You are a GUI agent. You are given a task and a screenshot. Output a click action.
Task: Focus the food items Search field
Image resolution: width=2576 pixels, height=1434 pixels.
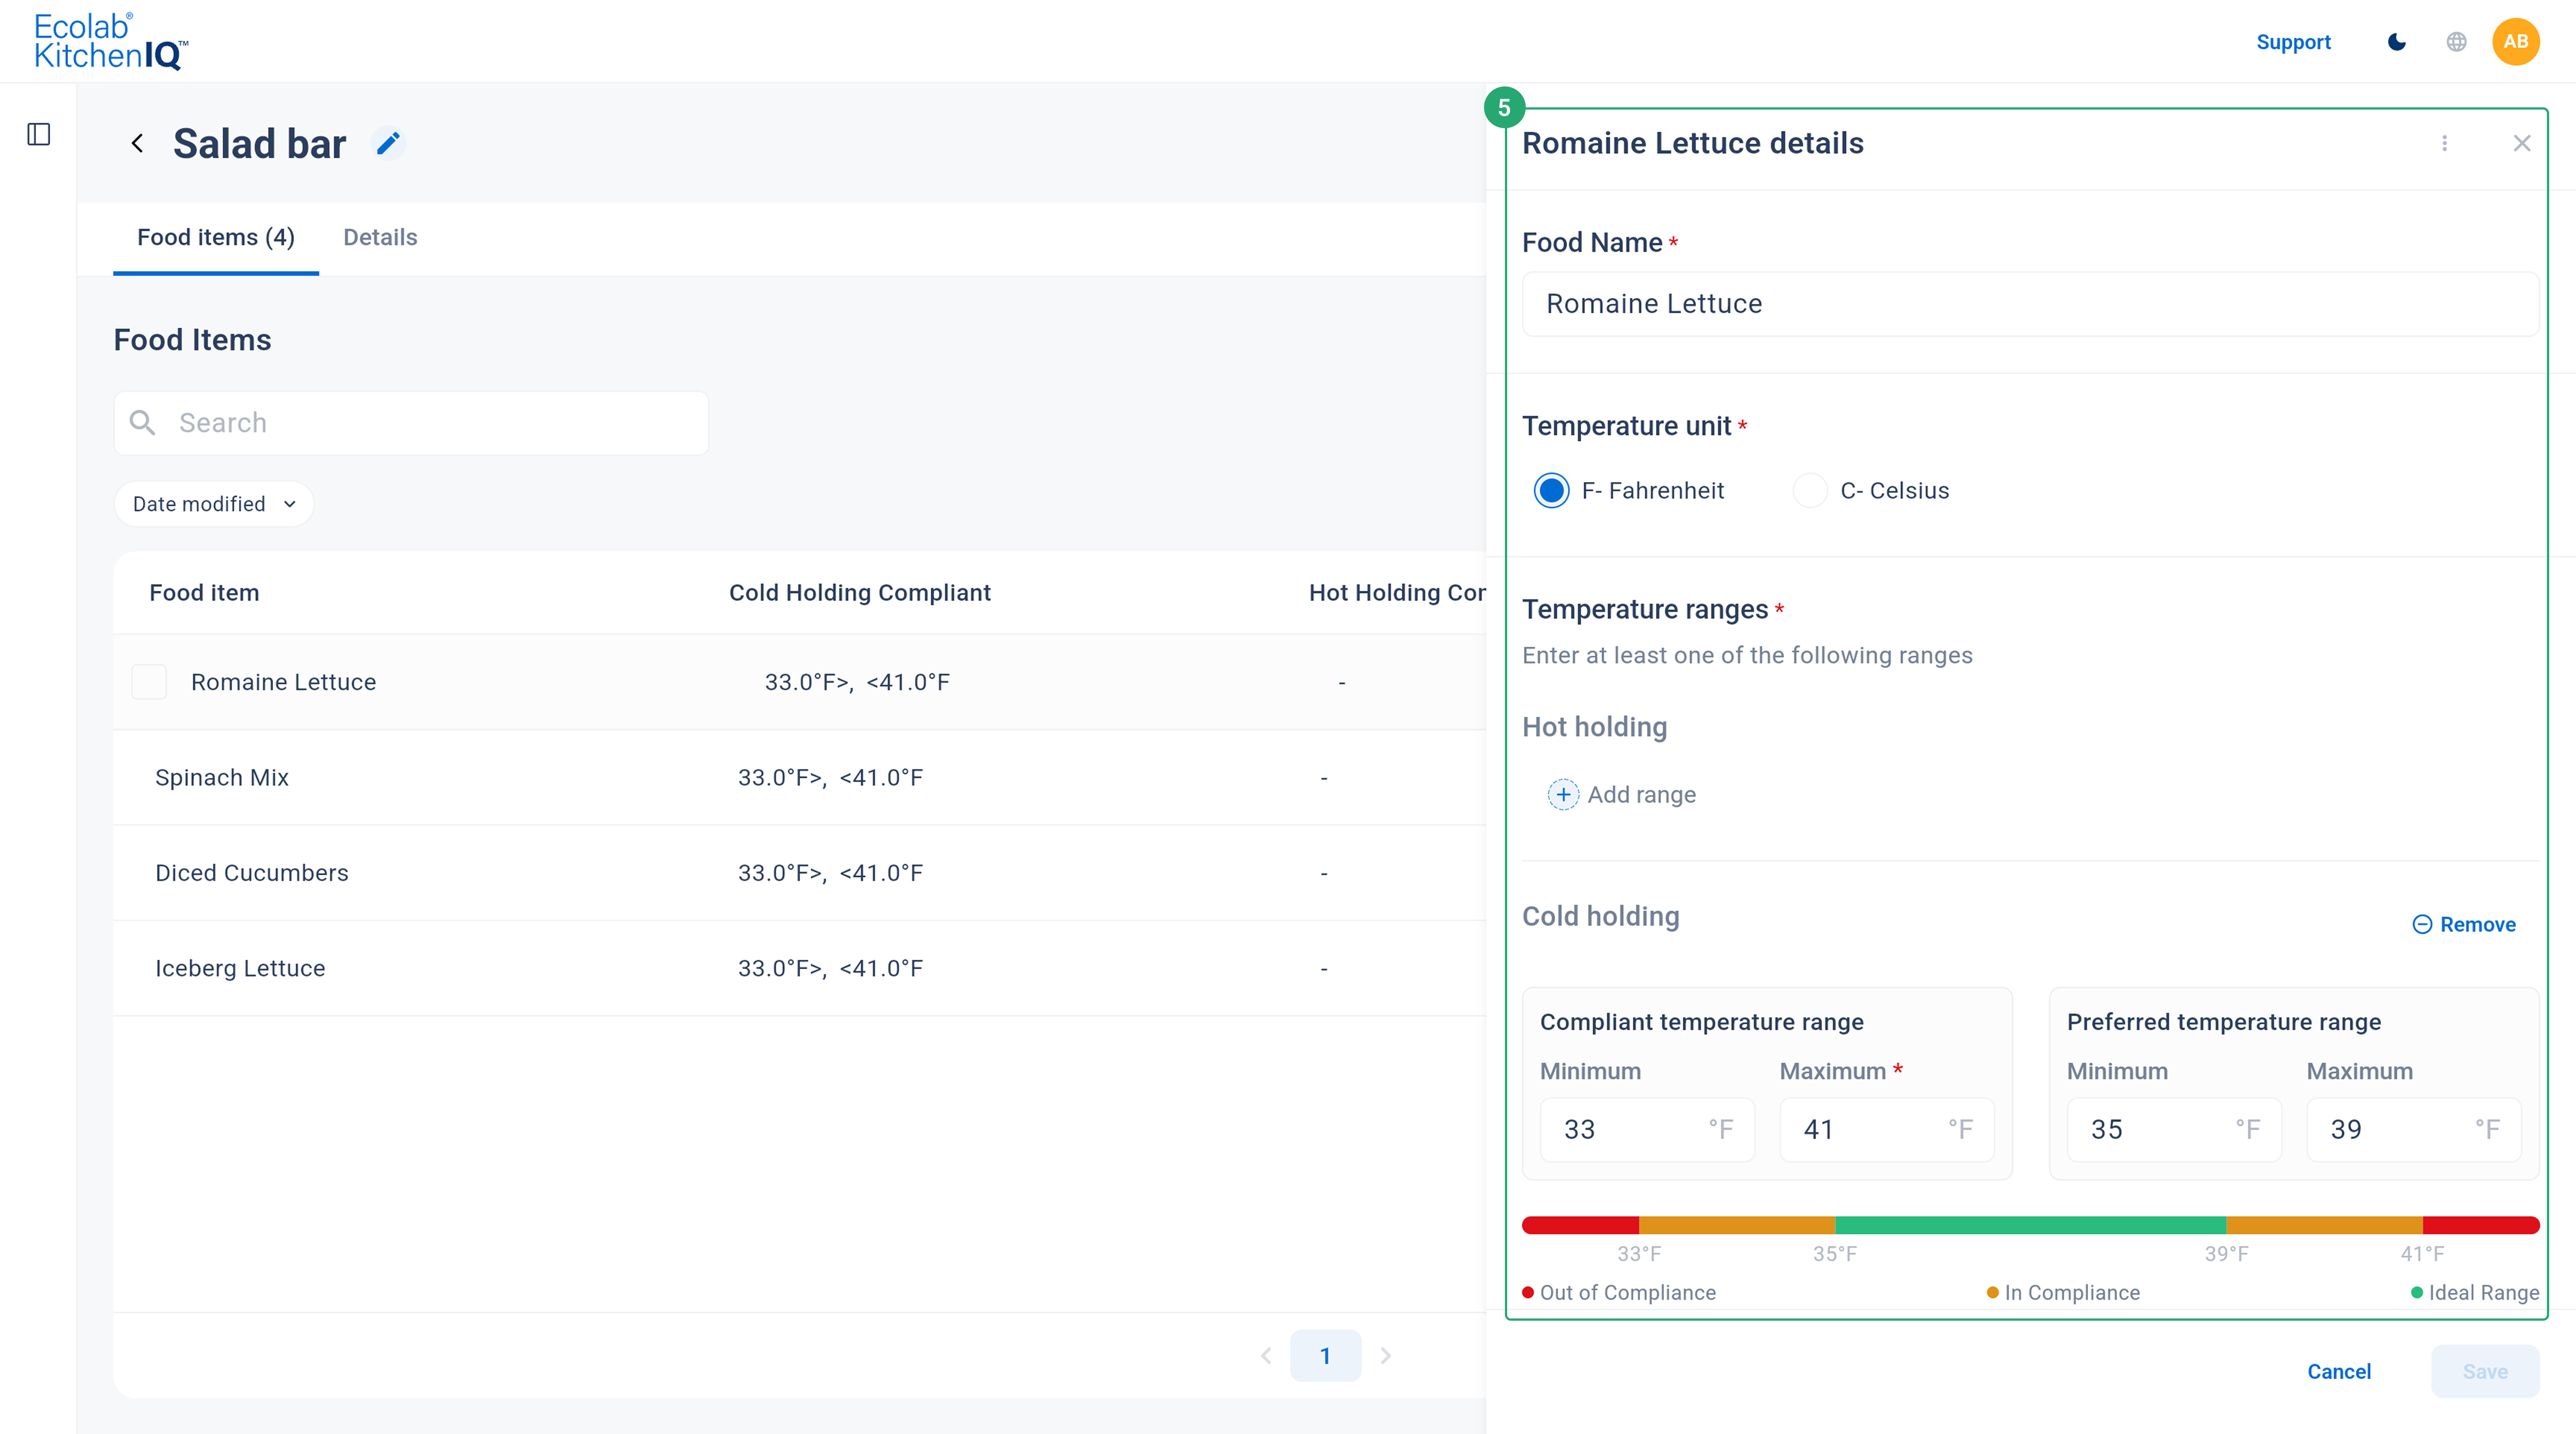click(x=411, y=423)
